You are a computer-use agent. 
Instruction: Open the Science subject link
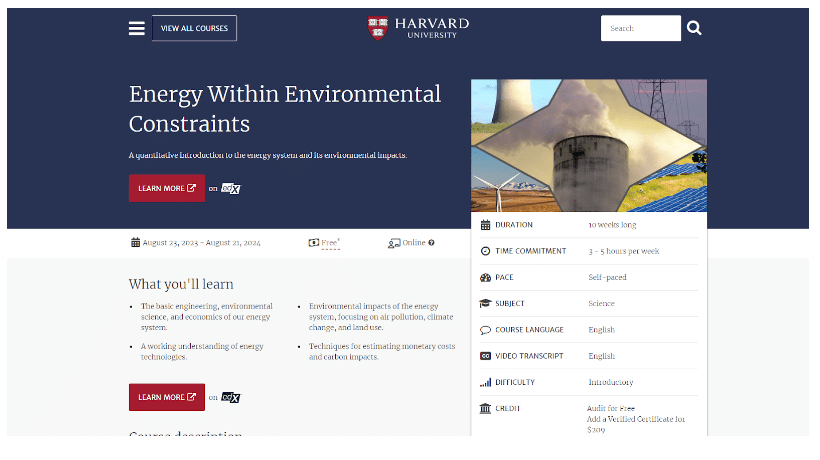(x=601, y=303)
